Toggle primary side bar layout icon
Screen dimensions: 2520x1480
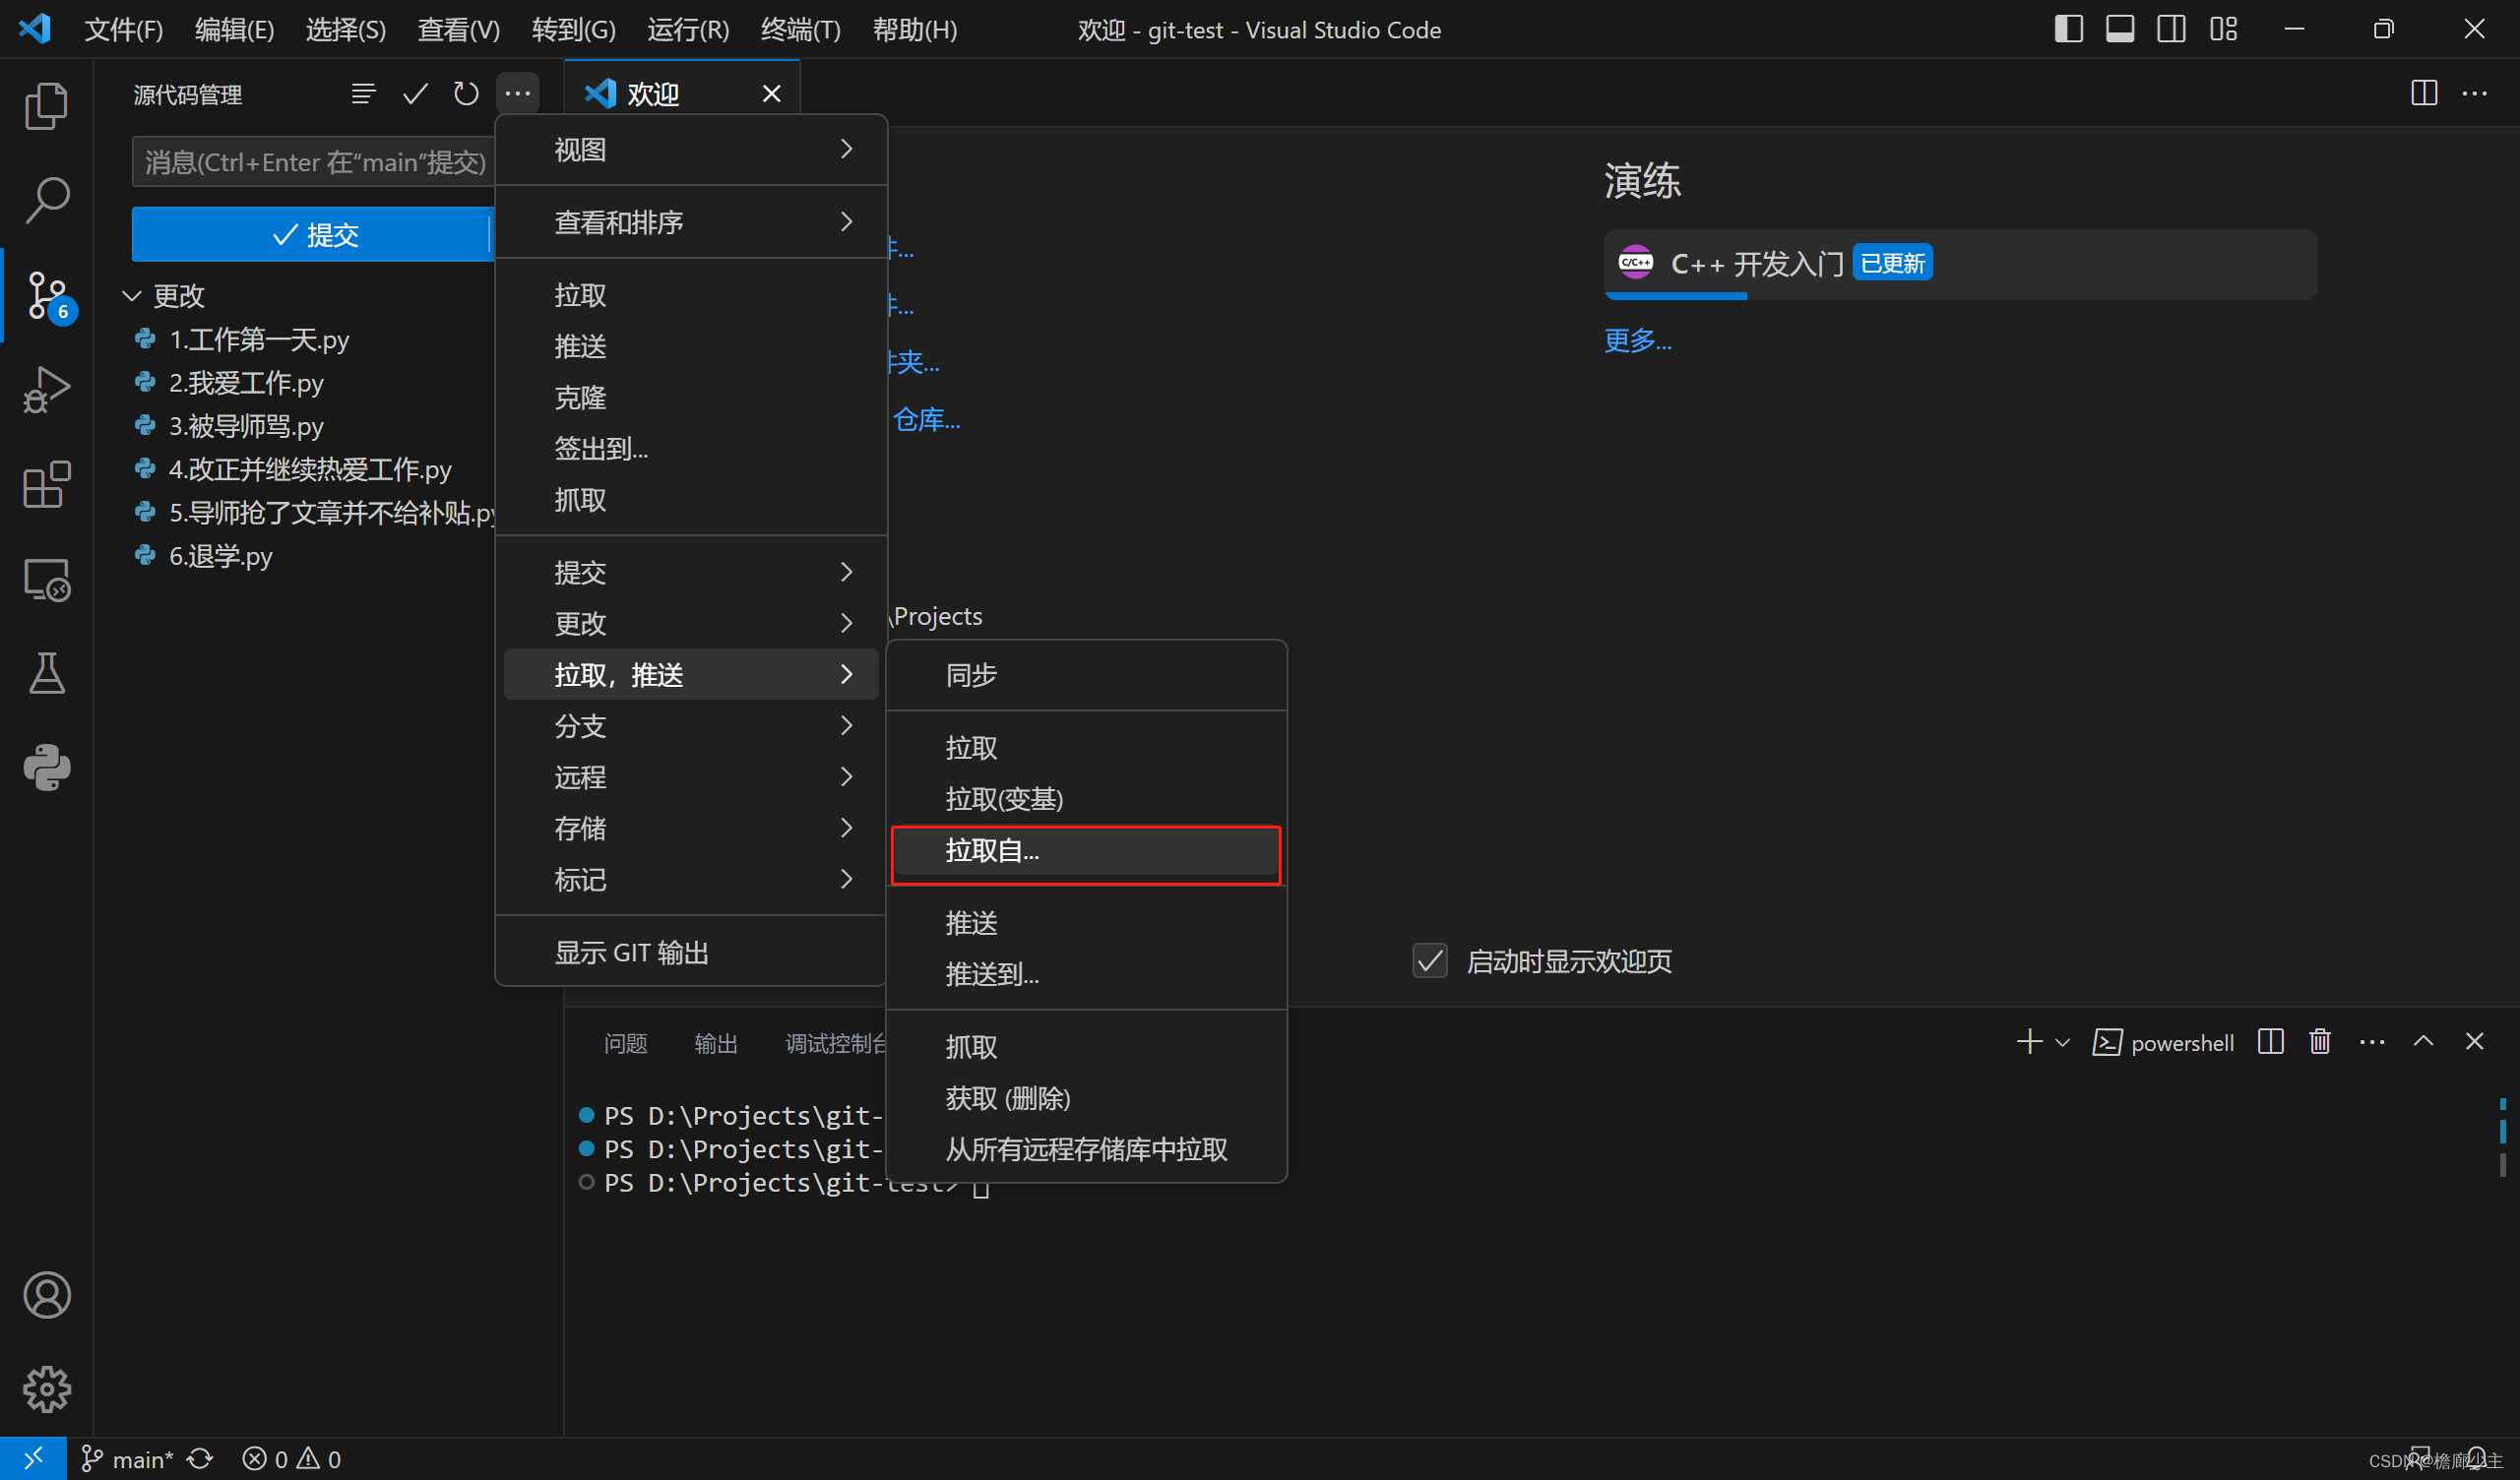(2068, 29)
